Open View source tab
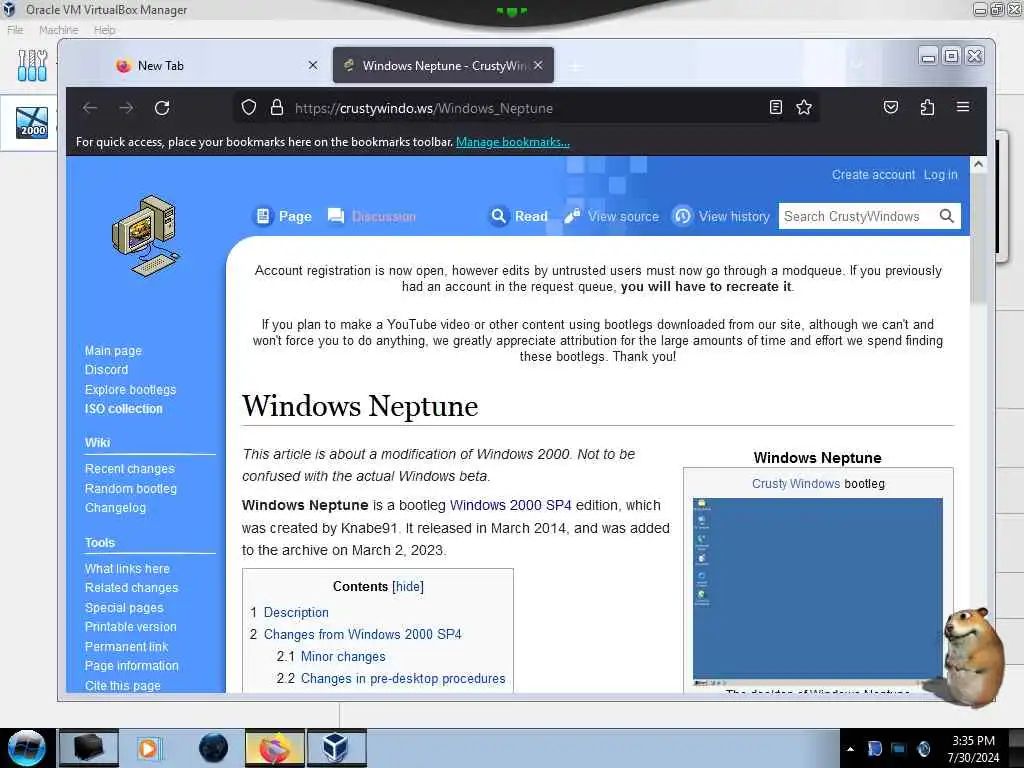Screen dimensions: 1024x768 (612, 216)
